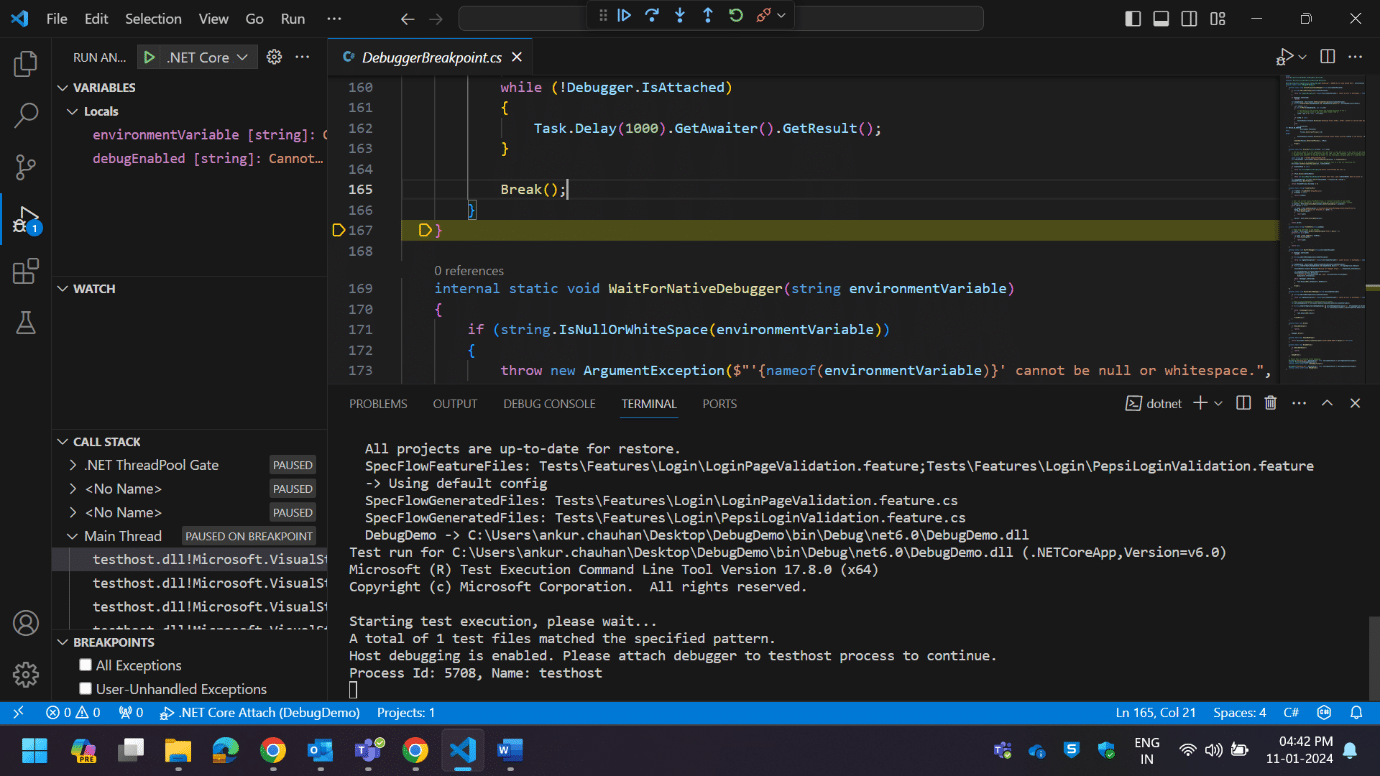The height and width of the screenshot is (776, 1380).
Task: Open the File menu
Action: click(57, 19)
